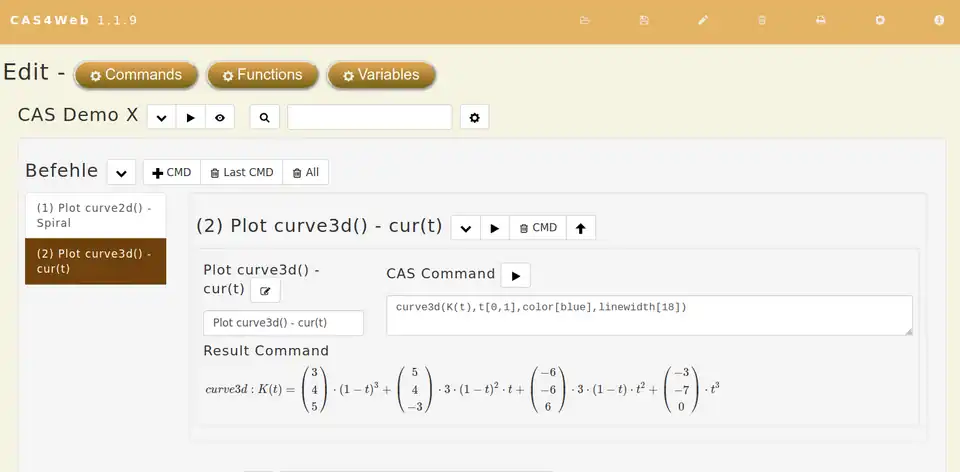Open chevron dropdown next to command (2) title
This screenshot has width=960, height=472.
465,228
